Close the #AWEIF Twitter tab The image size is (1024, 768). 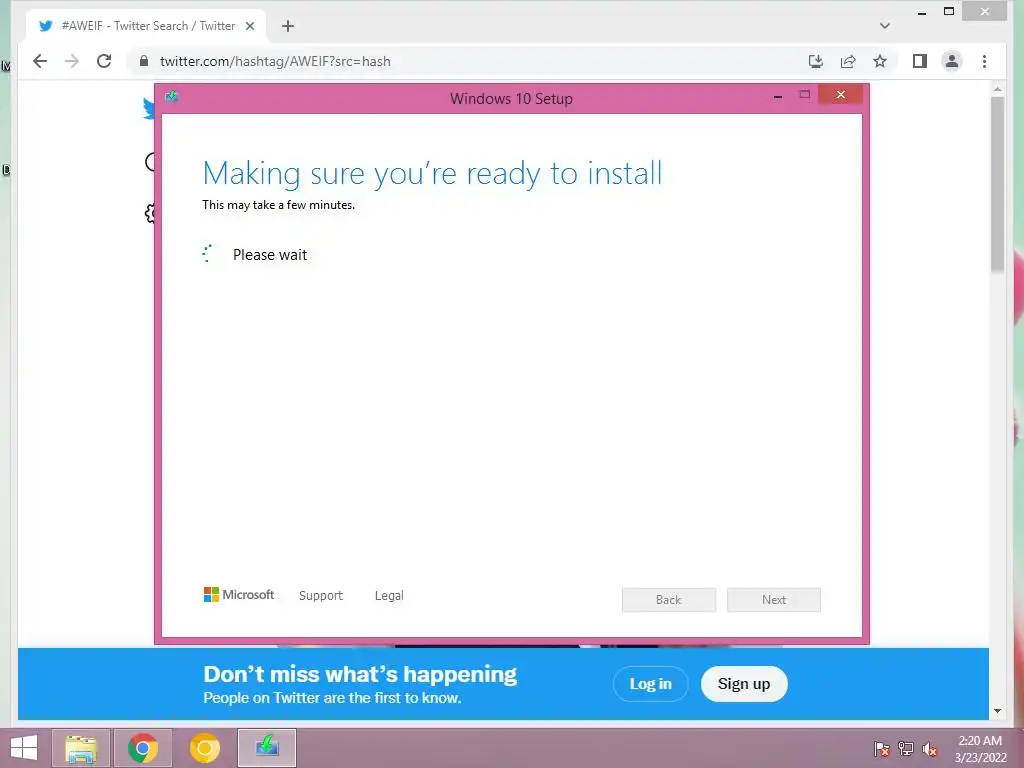(x=249, y=26)
